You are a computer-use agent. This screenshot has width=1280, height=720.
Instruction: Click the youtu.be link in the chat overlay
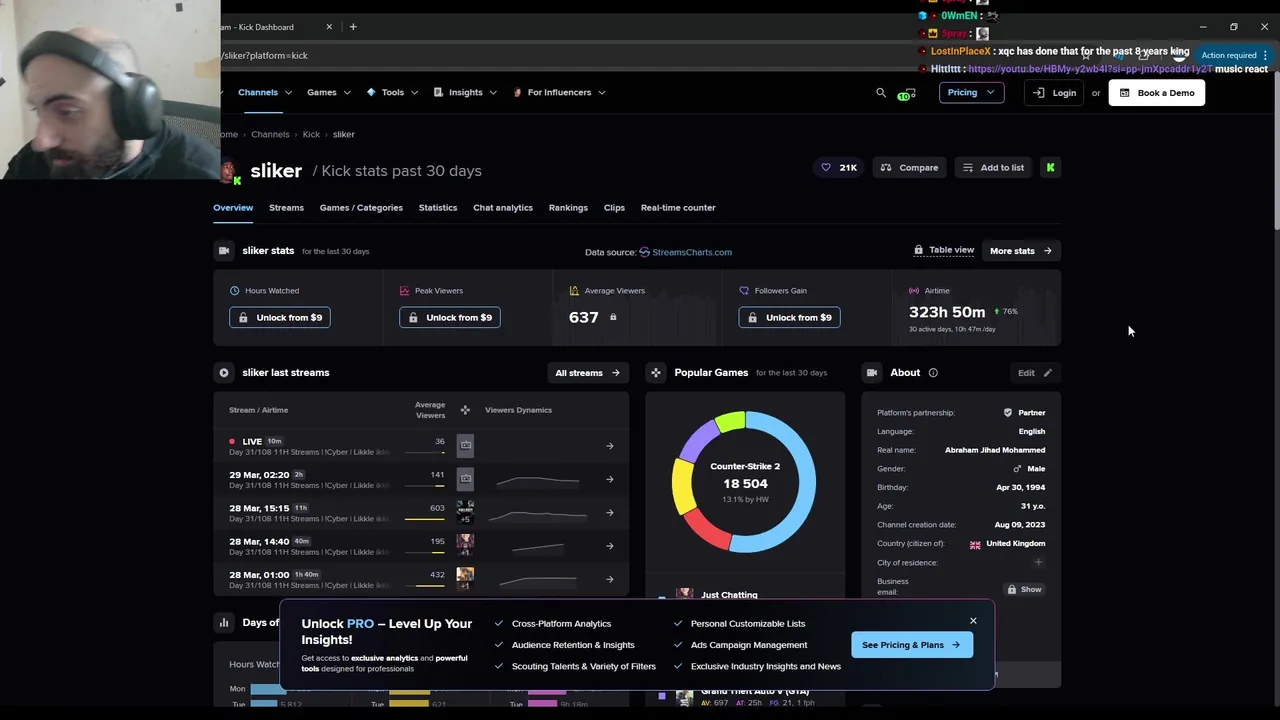pyautogui.click(x=1090, y=69)
